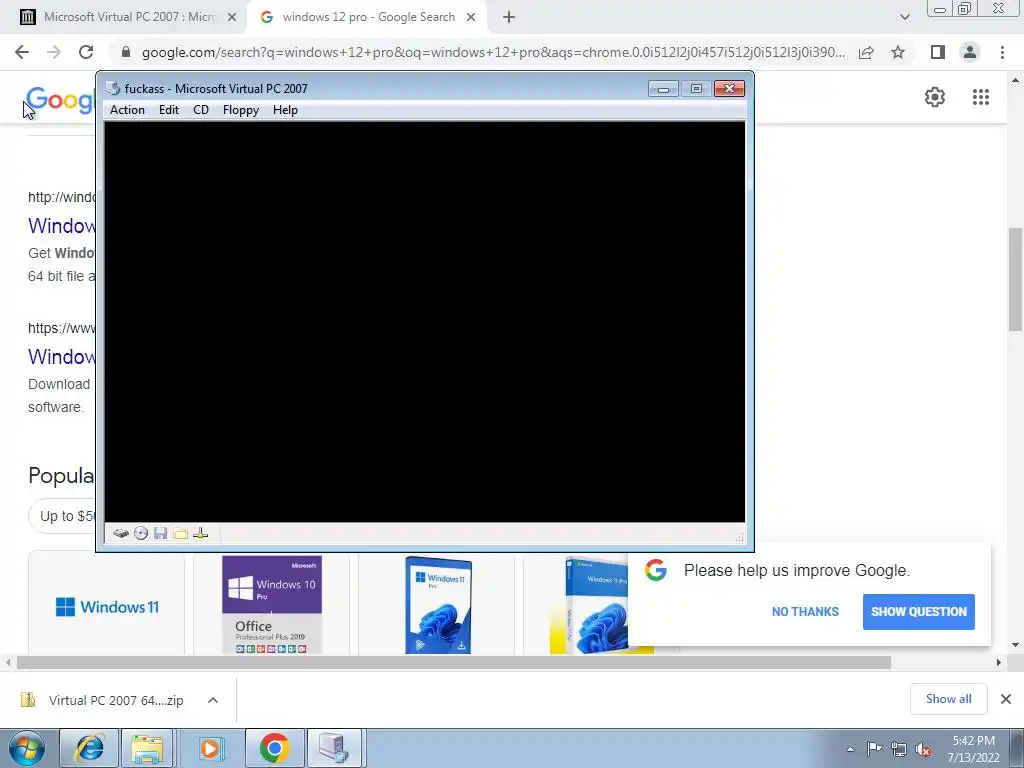1024x768 pixels.
Task: Click the share page icon in address bar
Action: pyautogui.click(x=866, y=52)
